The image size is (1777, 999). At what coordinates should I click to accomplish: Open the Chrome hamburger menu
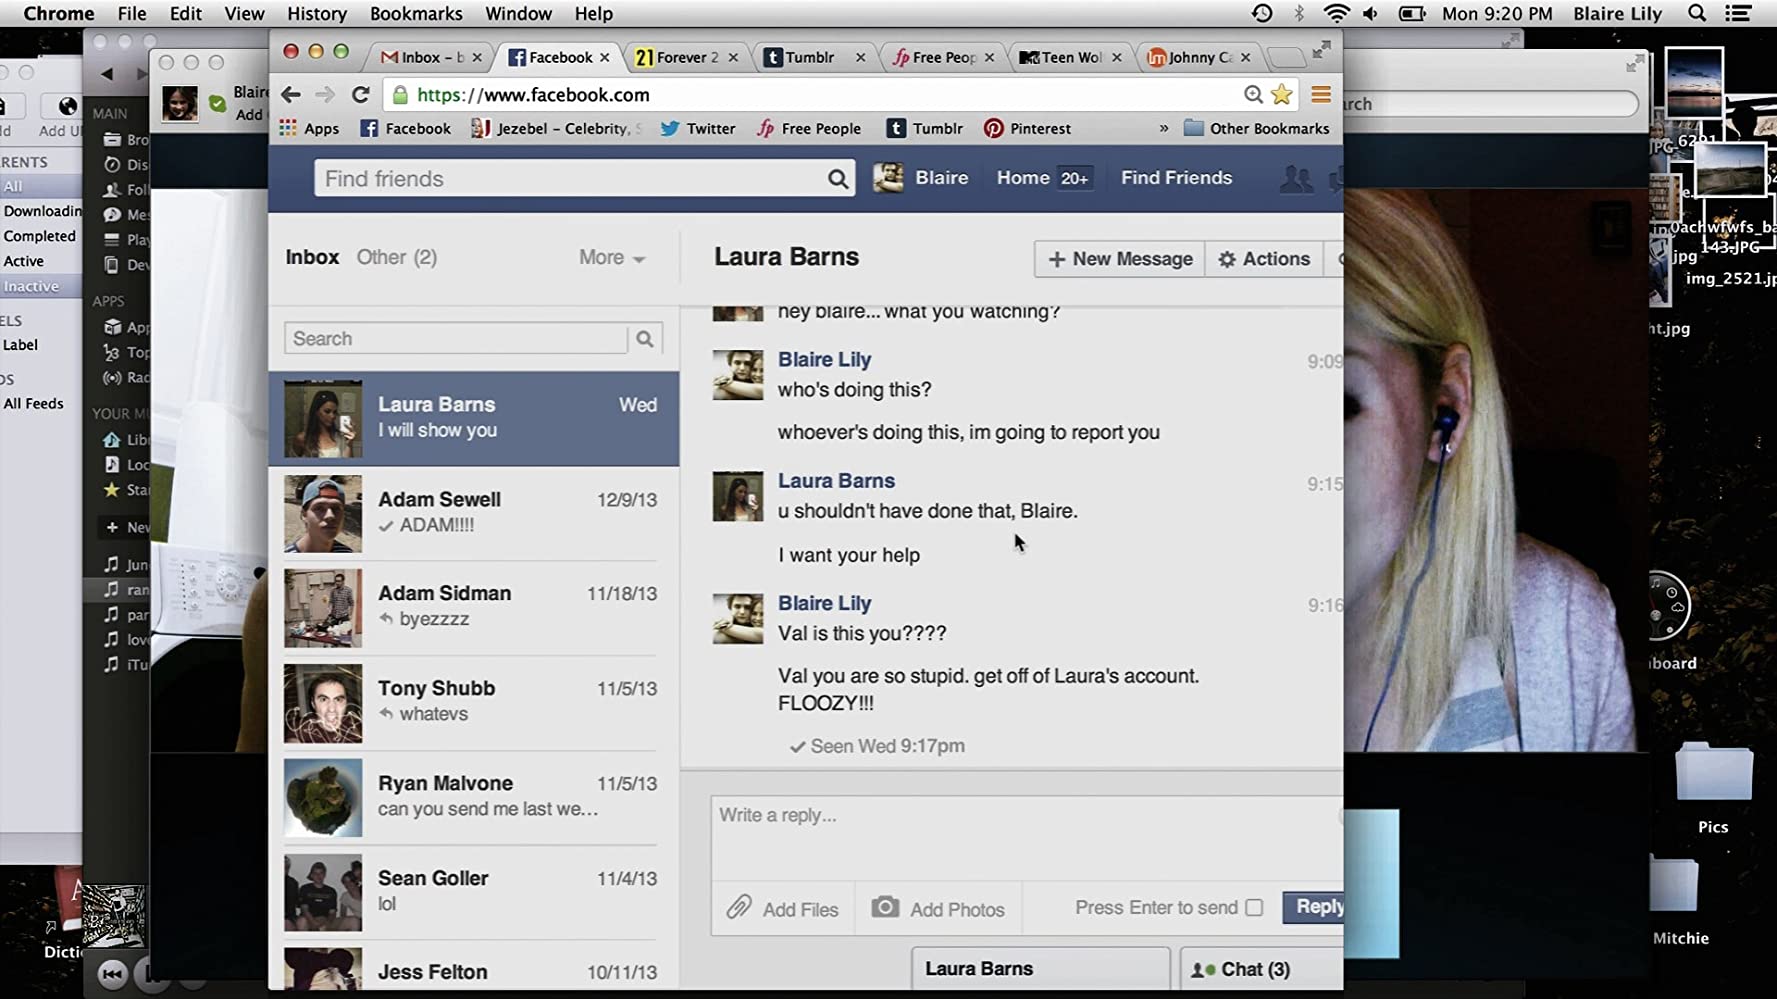click(1321, 95)
